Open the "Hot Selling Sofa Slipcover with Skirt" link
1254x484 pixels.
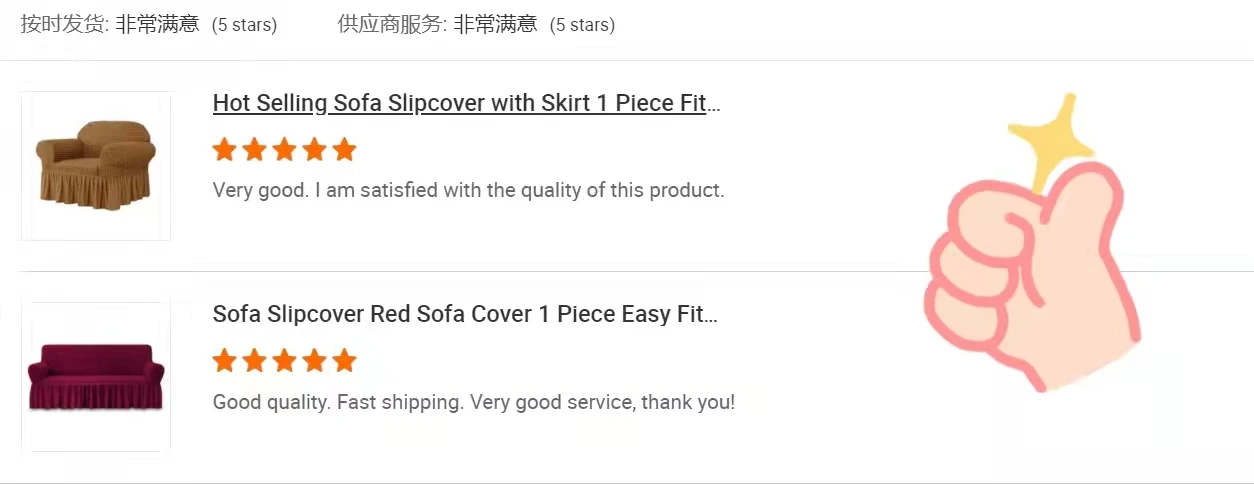(x=466, y=103)
